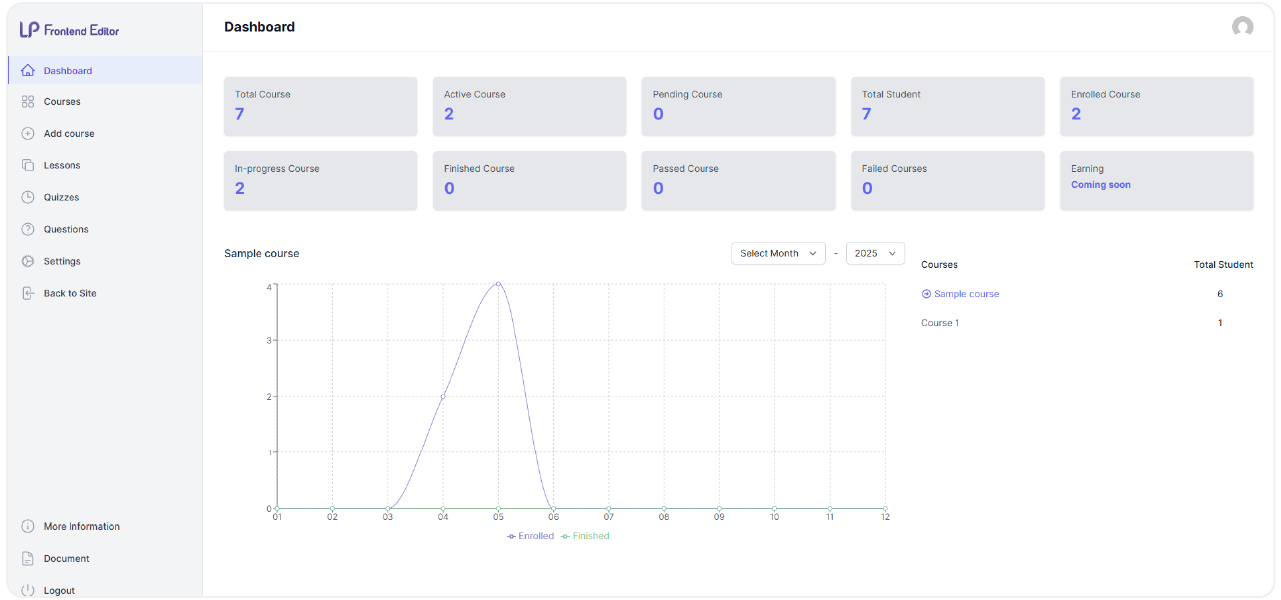Open the Select Month dropdown

click(778, 254)
